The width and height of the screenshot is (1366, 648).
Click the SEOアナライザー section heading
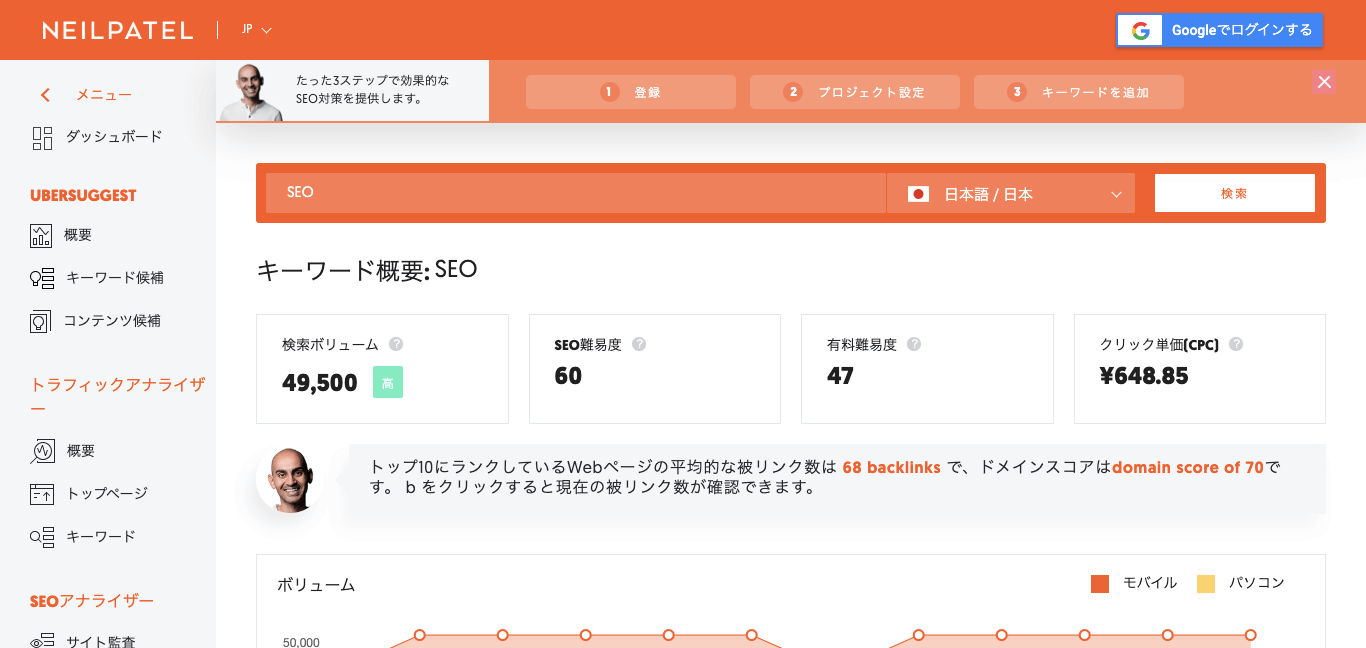pyautogui.click(x=92, y=601)
